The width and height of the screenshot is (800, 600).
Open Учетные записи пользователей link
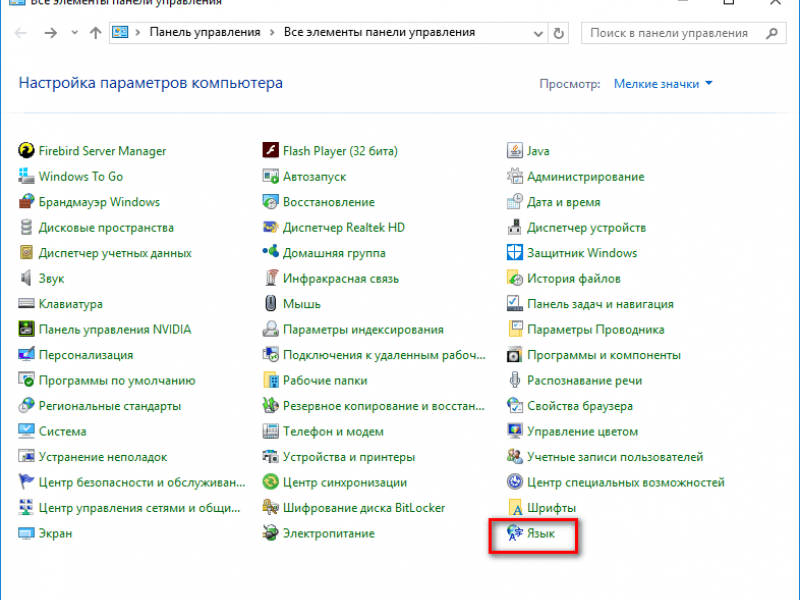[615, 457]
